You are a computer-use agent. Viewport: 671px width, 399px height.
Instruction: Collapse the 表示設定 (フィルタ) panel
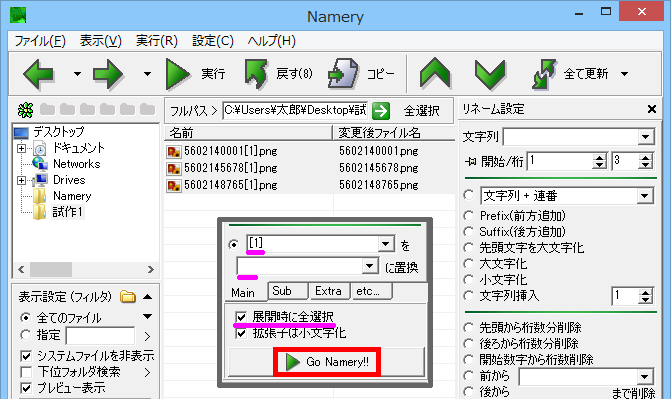pos(148,297)
